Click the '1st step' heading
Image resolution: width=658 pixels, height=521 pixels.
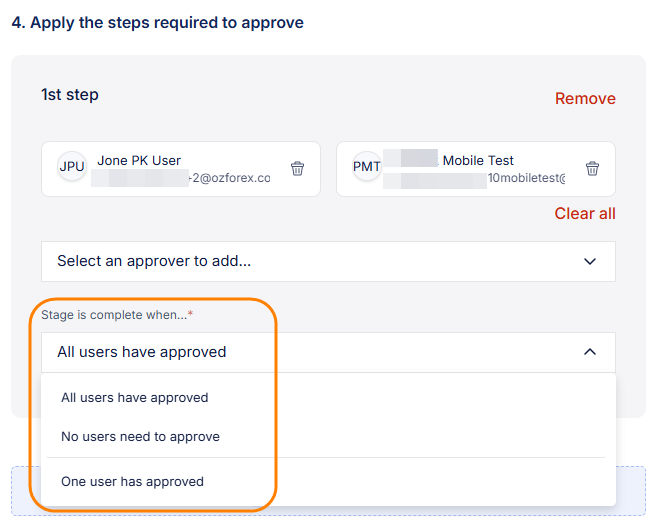point(70,95)
